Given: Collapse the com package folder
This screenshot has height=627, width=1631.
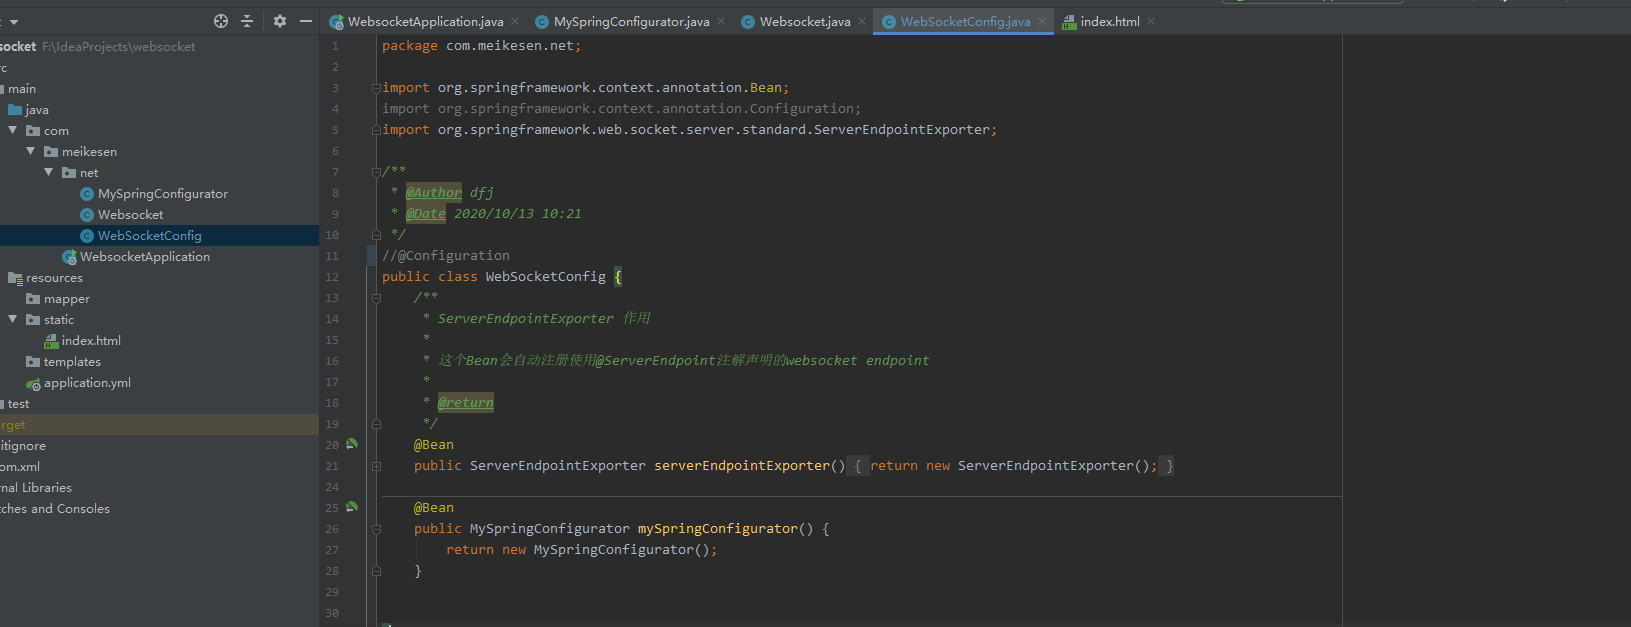Looking at the screenshot, I should click(13, 130).
